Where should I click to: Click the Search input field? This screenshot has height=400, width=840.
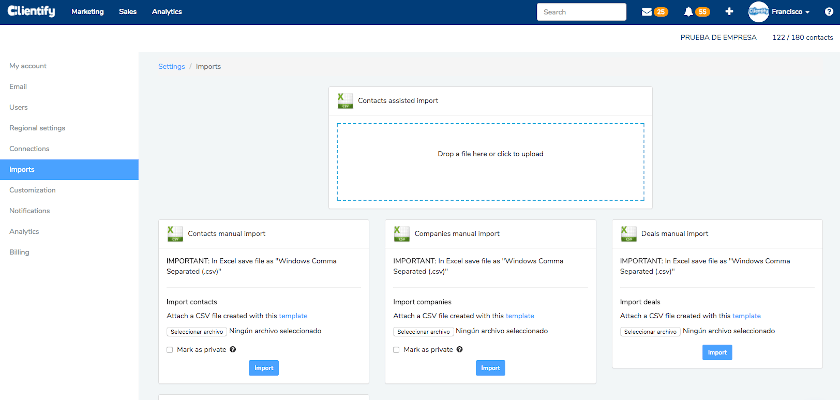[x=581, y=12]
